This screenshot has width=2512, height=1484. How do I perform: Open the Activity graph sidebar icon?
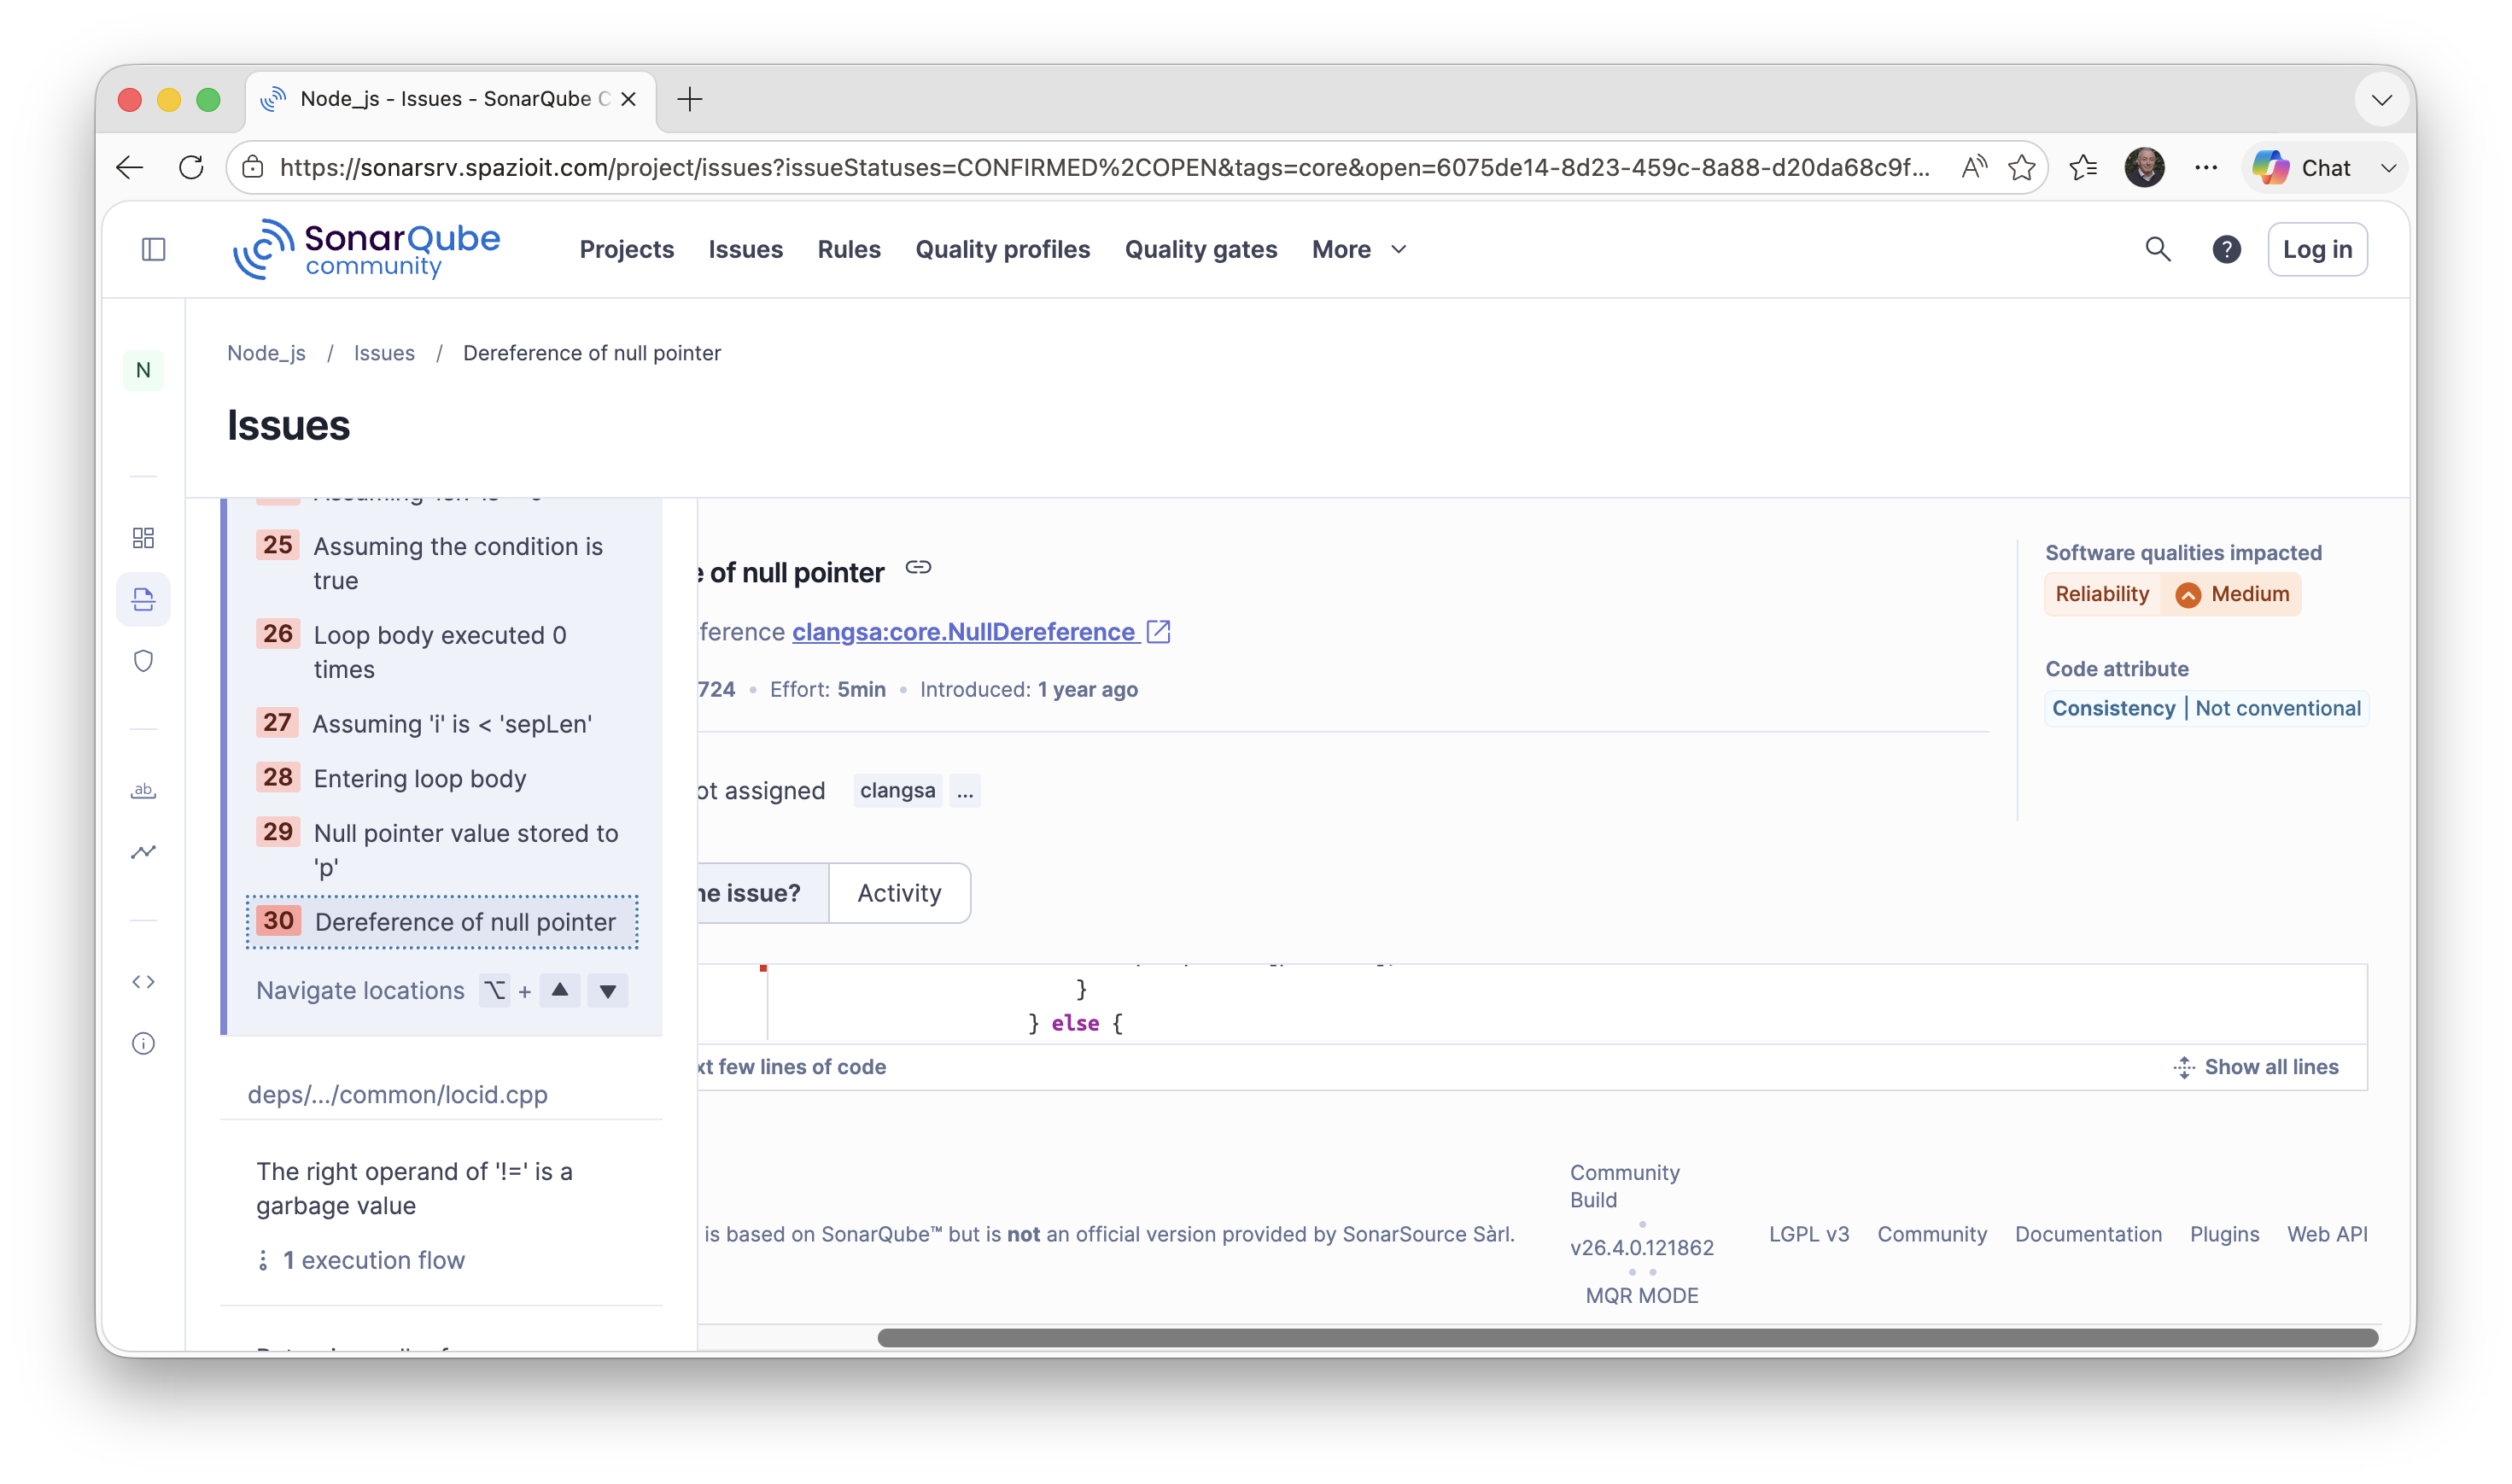click(x=143, y=851)
